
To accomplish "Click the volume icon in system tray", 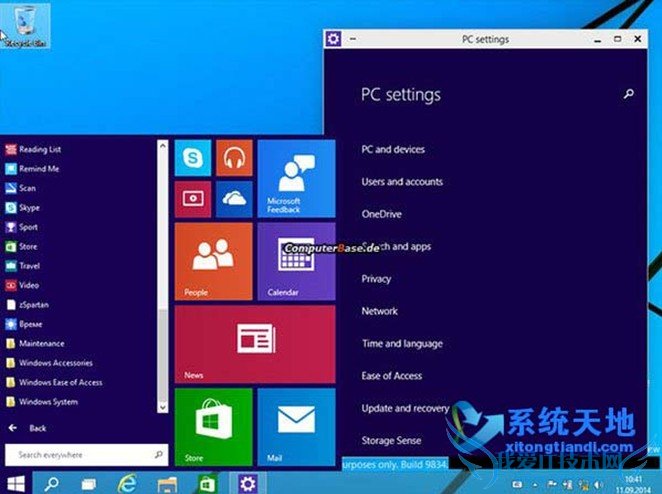I will point(598,484).
